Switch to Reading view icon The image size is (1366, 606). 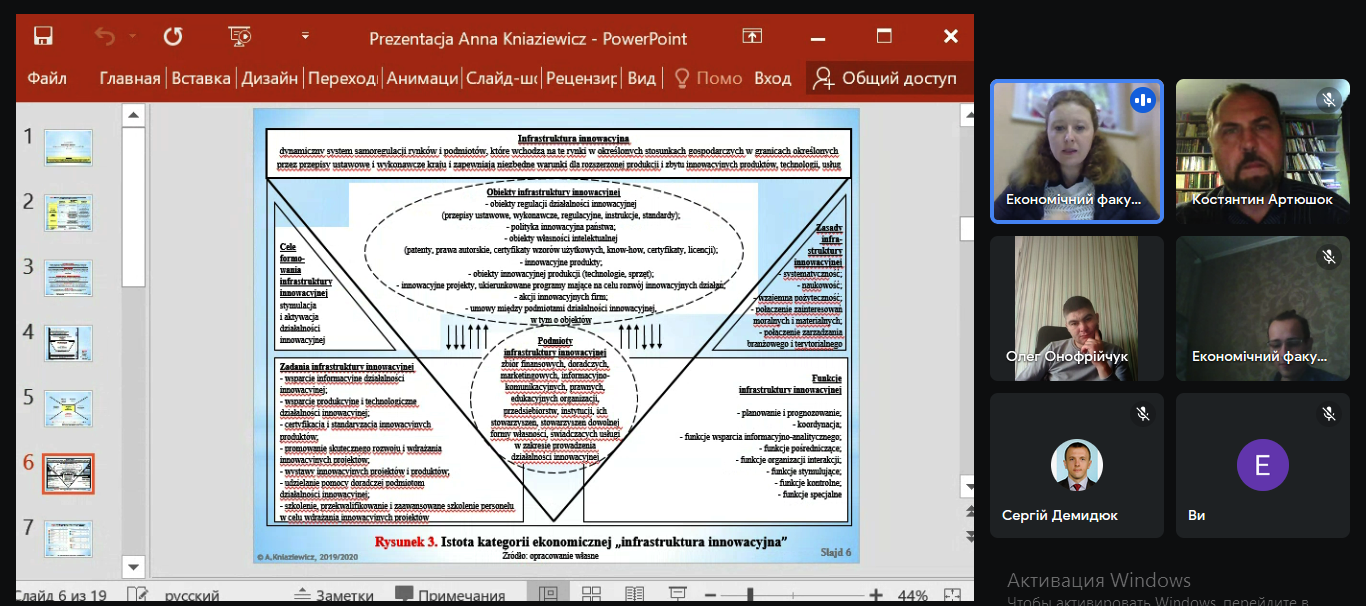point(634,596)
